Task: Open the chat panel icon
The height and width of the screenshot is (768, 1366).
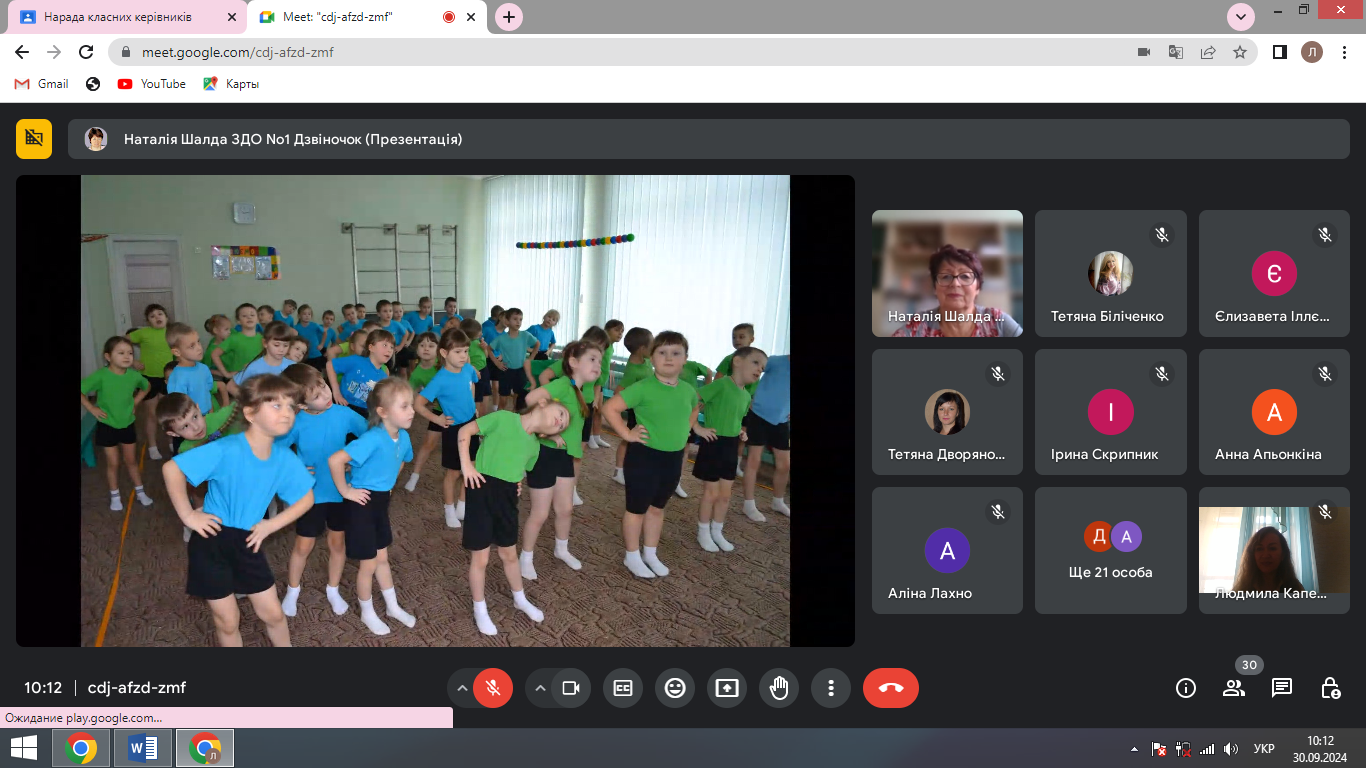Action: (1282, 688)
